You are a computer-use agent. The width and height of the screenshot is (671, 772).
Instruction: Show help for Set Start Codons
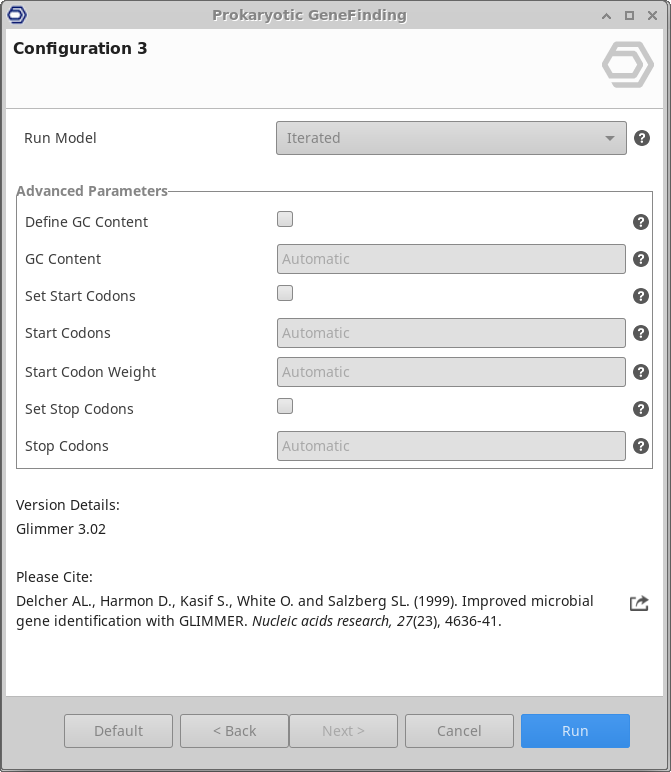pyautogui.click(x=641, y=296)
